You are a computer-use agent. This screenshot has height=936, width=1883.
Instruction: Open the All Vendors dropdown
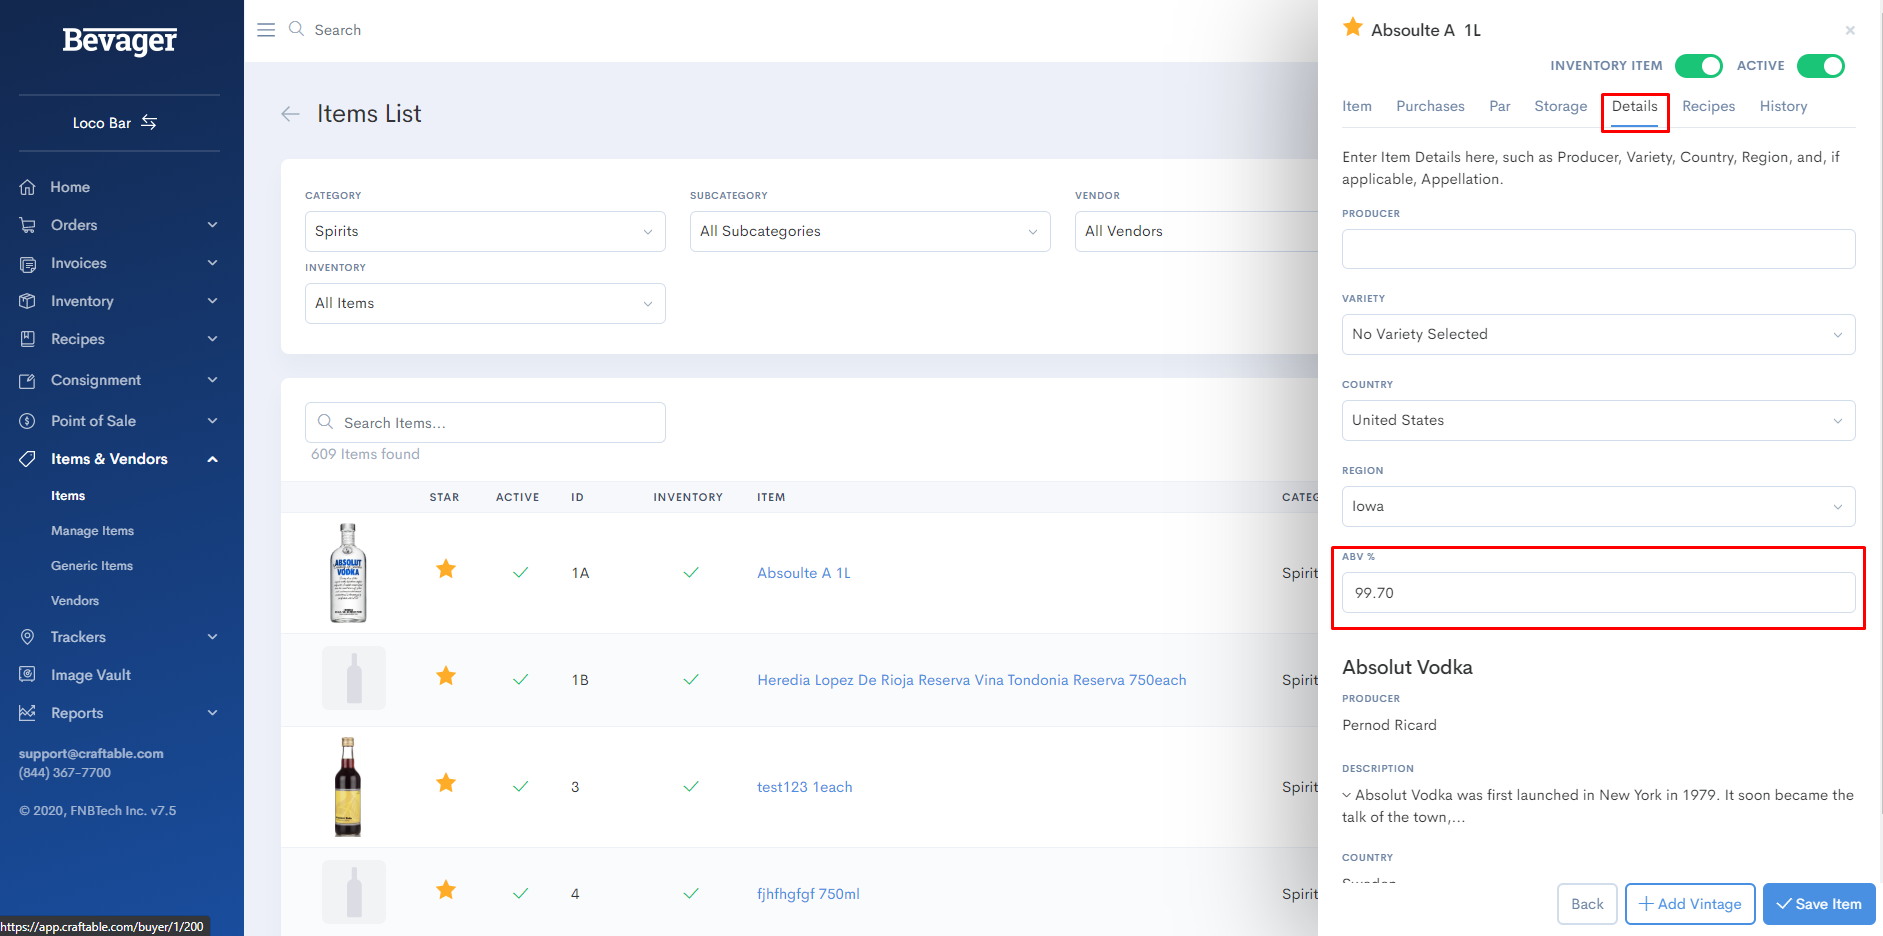[x=1196, y=231]
